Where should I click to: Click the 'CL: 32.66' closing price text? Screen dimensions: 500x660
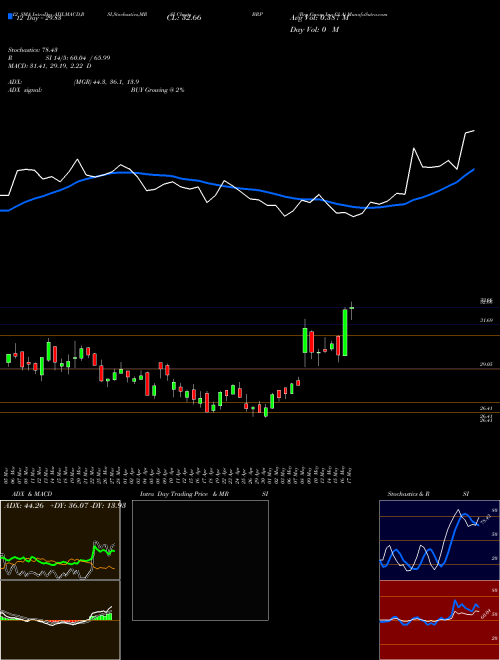184,18
